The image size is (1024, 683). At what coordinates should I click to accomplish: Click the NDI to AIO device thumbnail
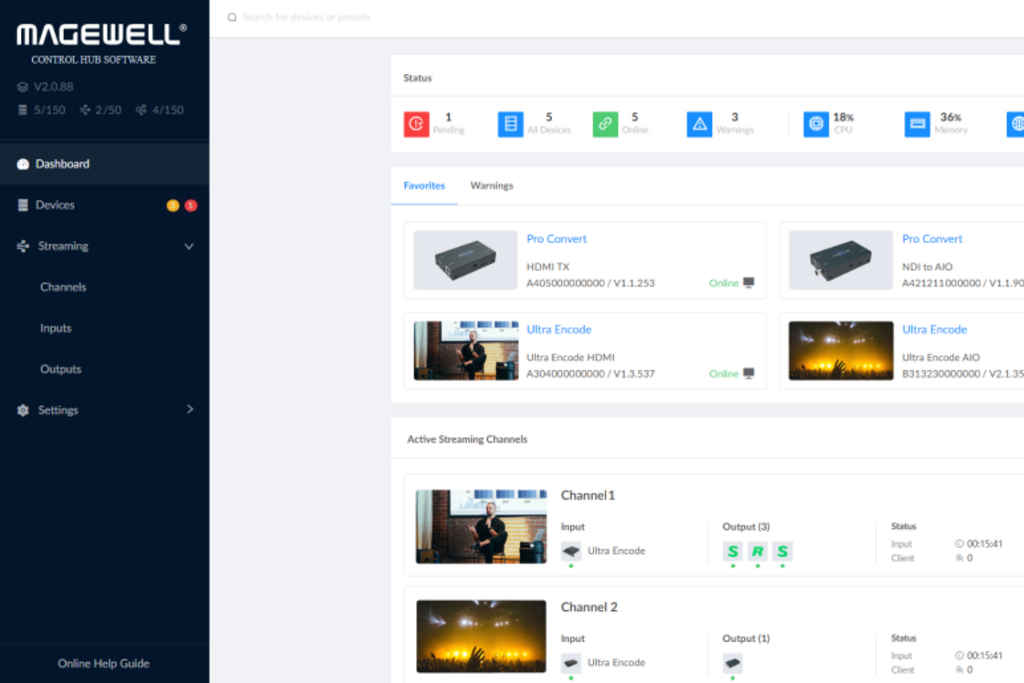click(840, 260)
